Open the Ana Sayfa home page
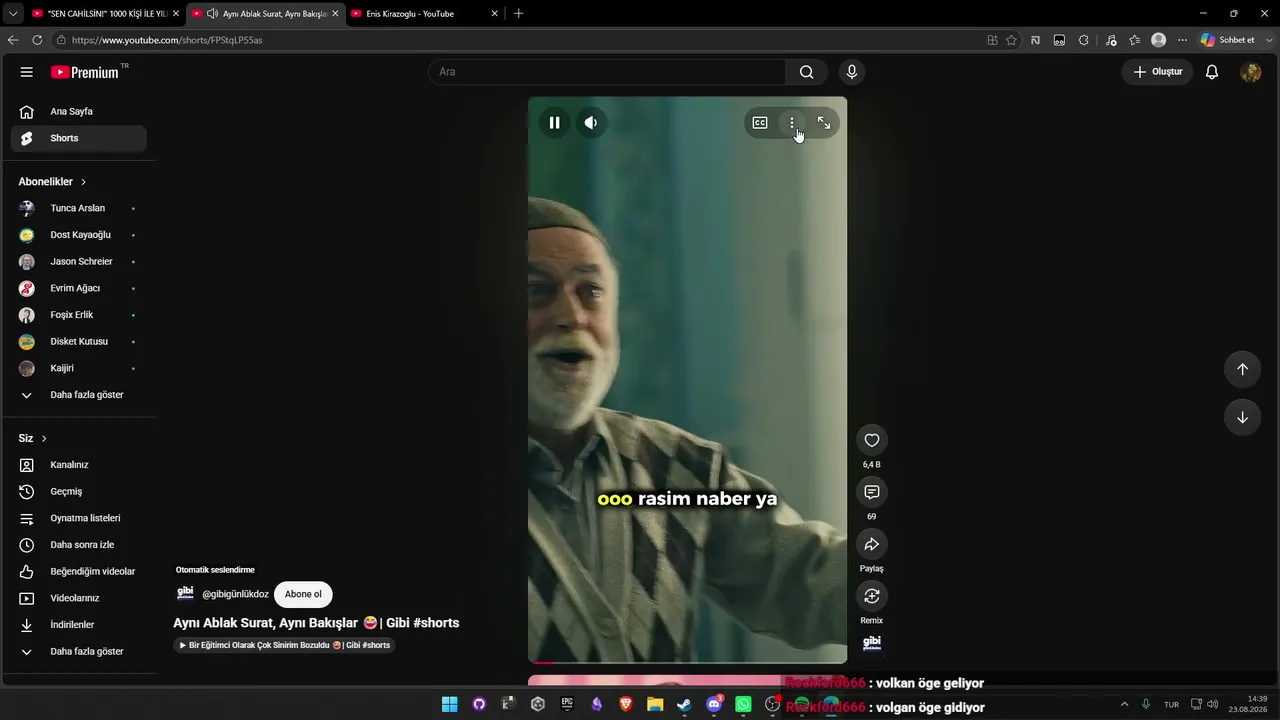Screen dimensions: 1280x720 [79, 112]
